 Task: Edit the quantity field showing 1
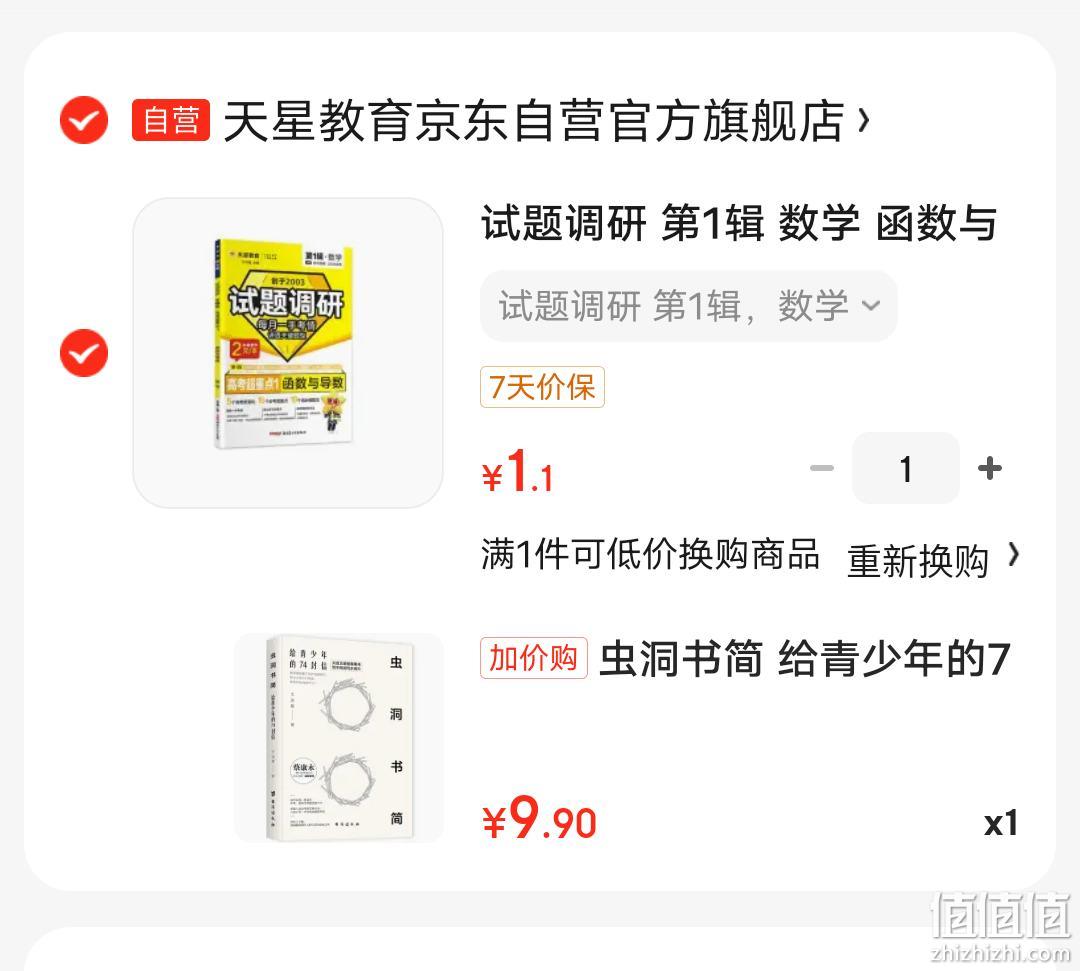pyautogui.click(x=906, y=468)
